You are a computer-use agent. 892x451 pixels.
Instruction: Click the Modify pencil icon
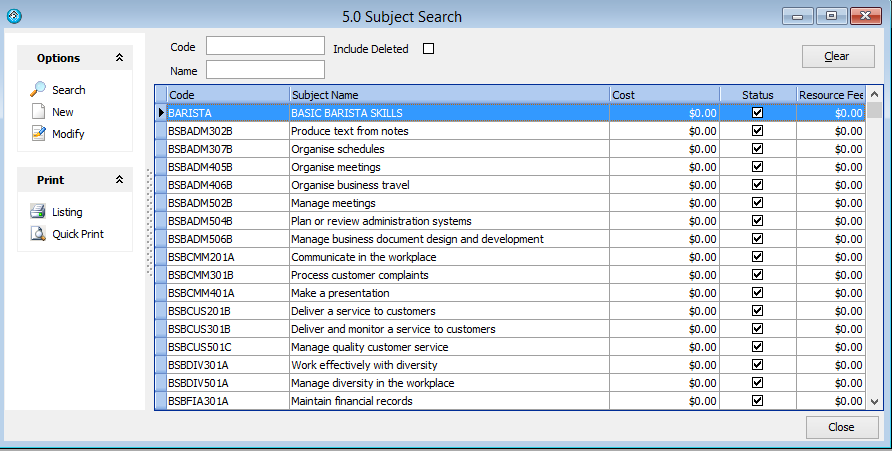point(38,134)
